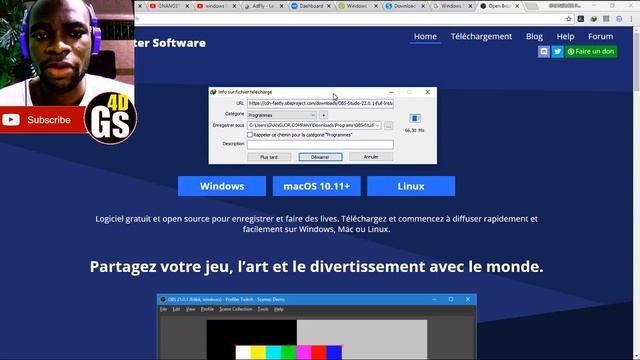
Task: Open the OBS Twitter icon
Action: [557, 51]
